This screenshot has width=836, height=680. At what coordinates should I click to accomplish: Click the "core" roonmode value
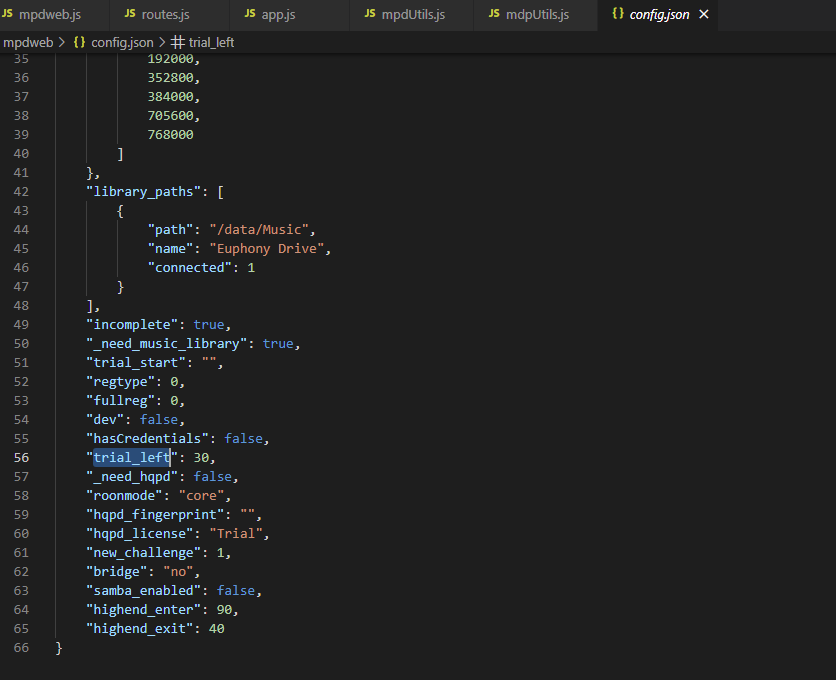tap(201, 495)
